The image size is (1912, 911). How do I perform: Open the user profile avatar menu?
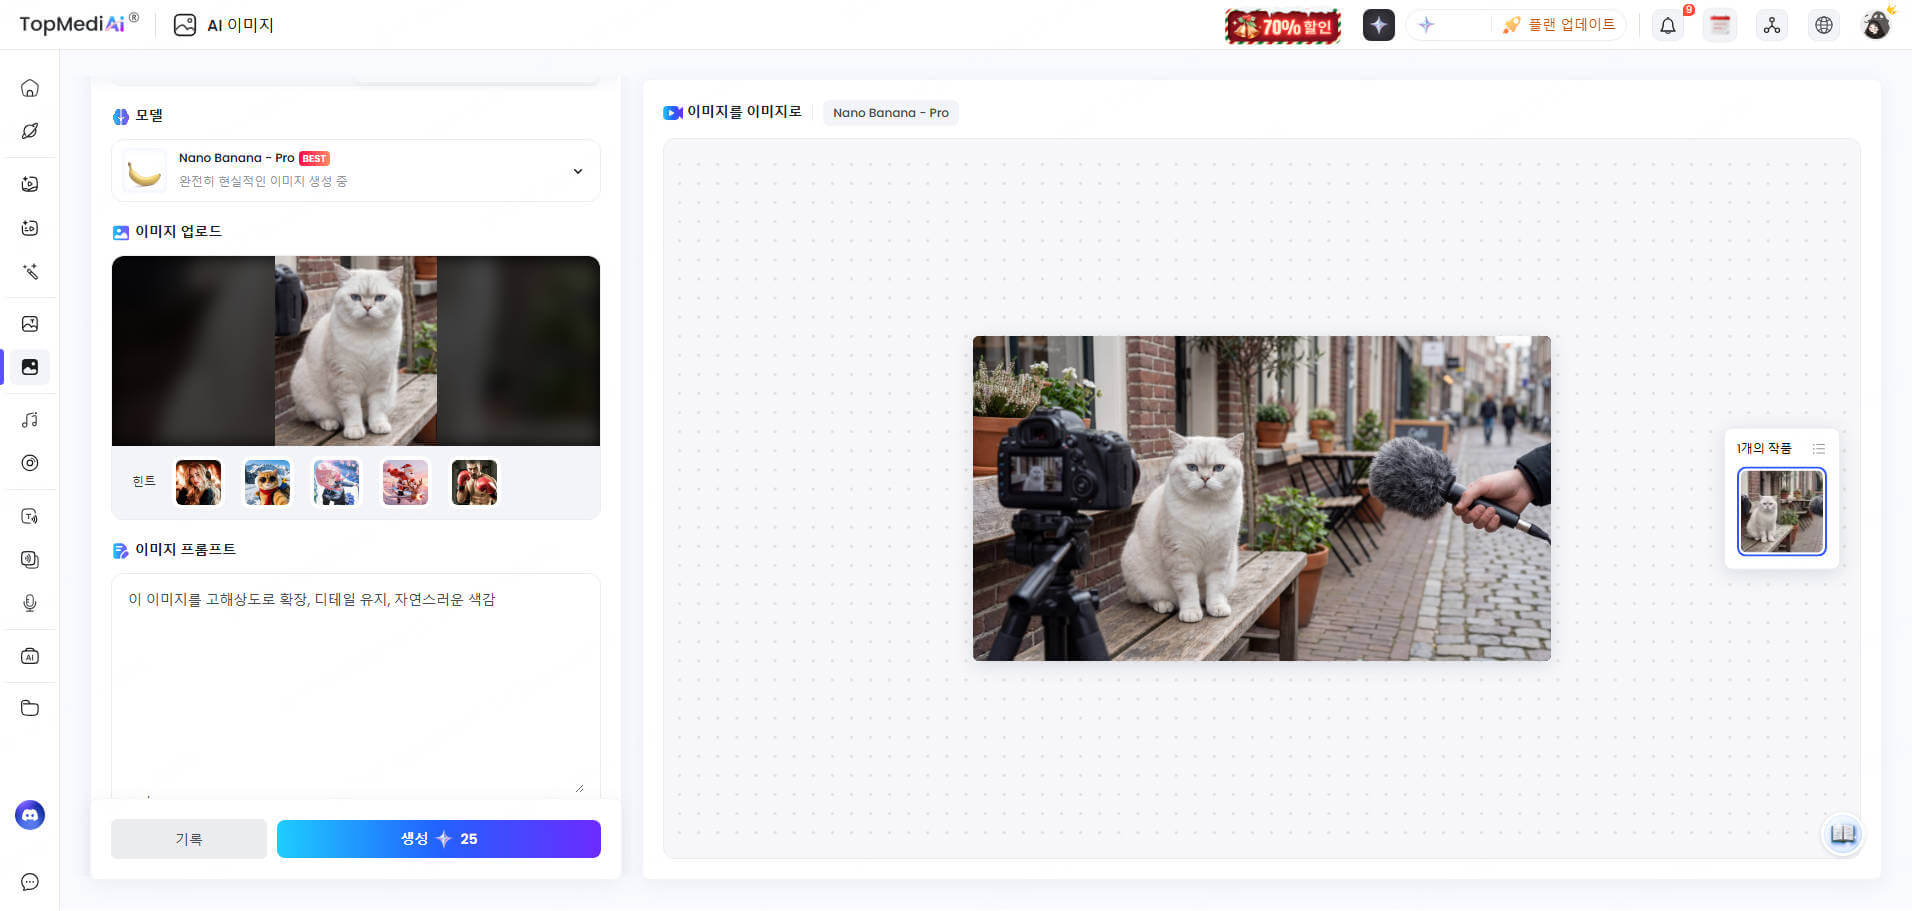pos(1876,26)
